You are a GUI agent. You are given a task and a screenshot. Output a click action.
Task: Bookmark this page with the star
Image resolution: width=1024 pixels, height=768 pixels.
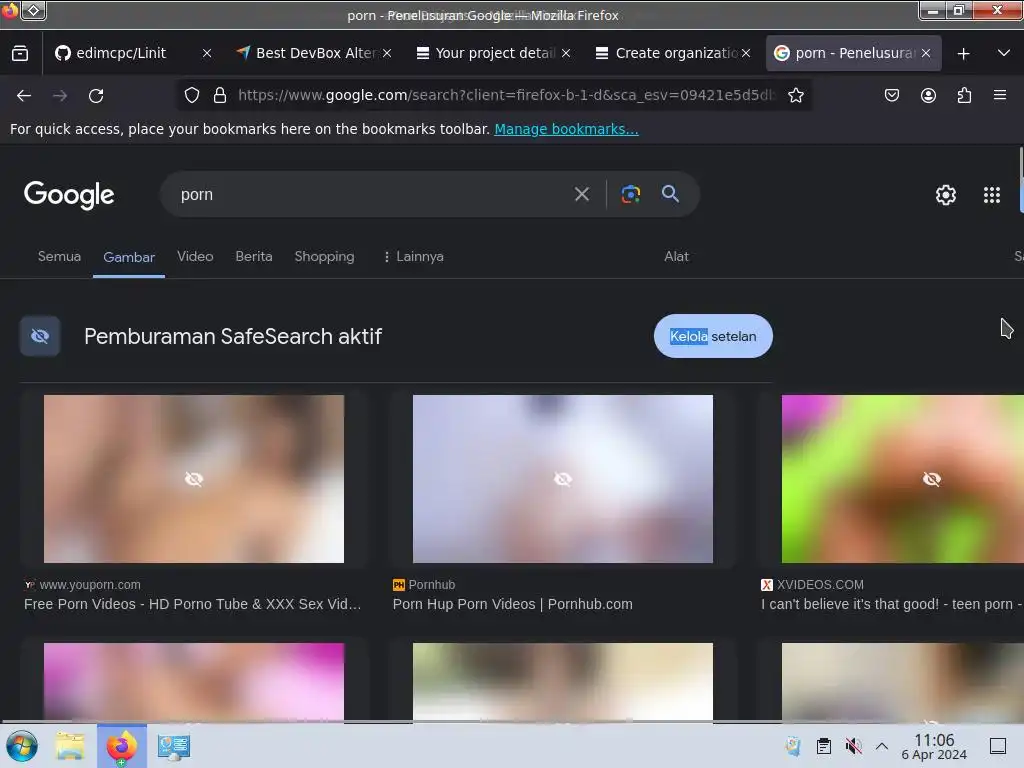(x=795, y=95)
